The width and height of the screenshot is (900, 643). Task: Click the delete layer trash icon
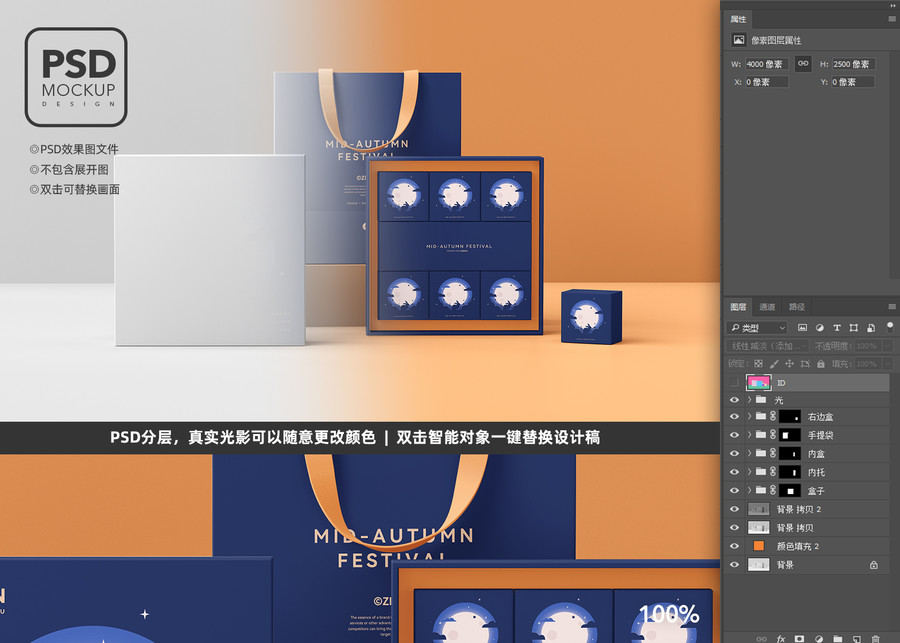(x=875, y=638)
